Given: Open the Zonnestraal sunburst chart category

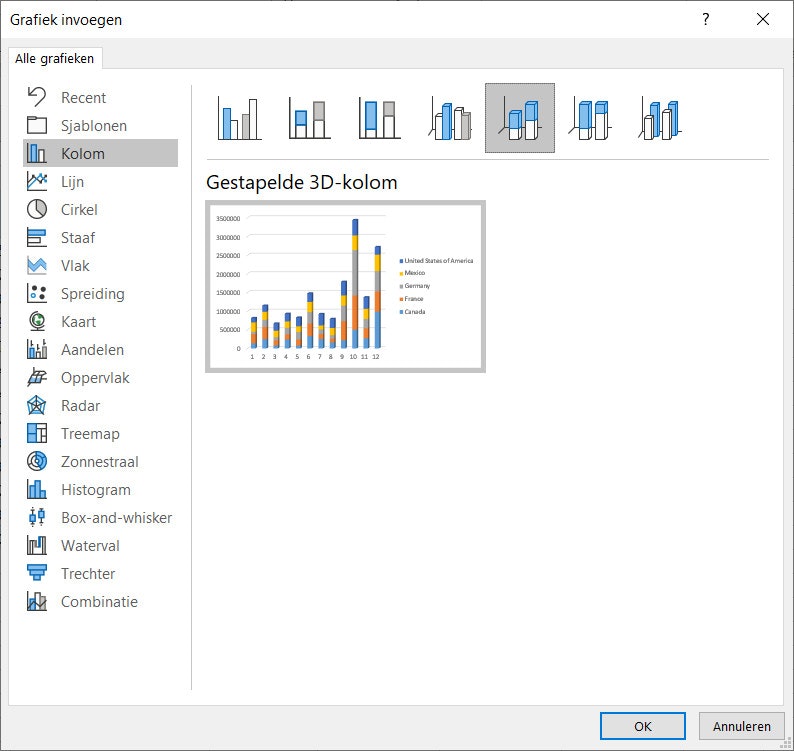Looking at the screenshot, I should (x=100, y=461).
